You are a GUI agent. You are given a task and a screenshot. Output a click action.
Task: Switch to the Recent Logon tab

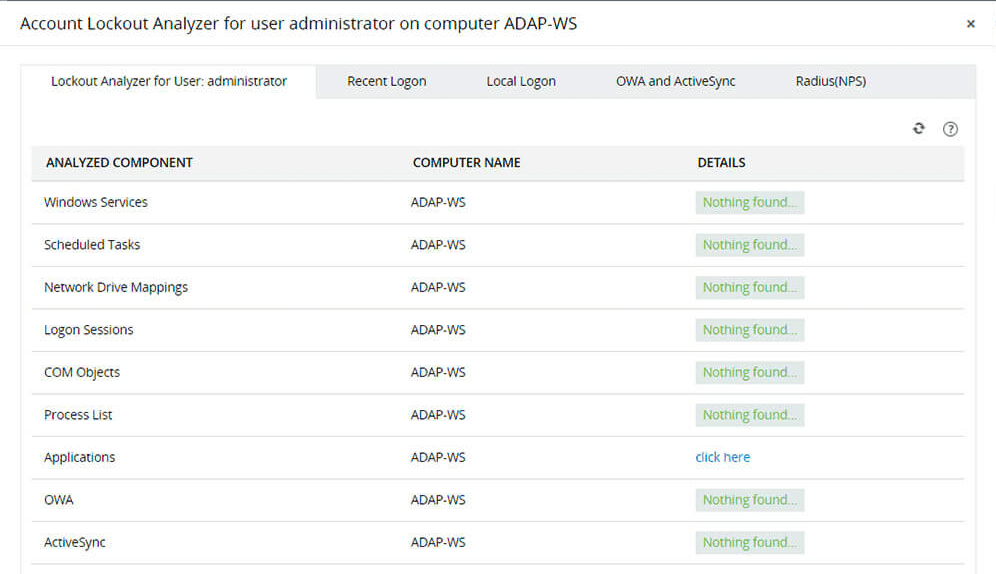tap(386, 82)
